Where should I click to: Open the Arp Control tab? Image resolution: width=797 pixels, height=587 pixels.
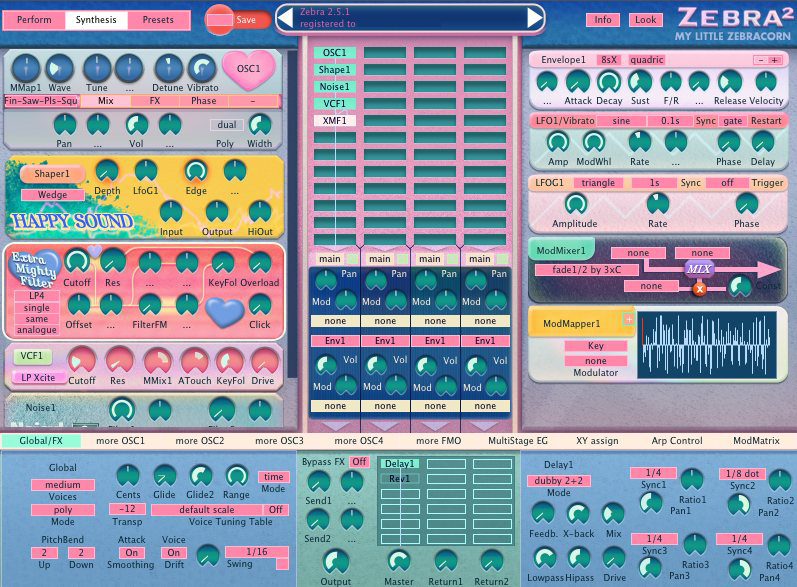(677, 441)
